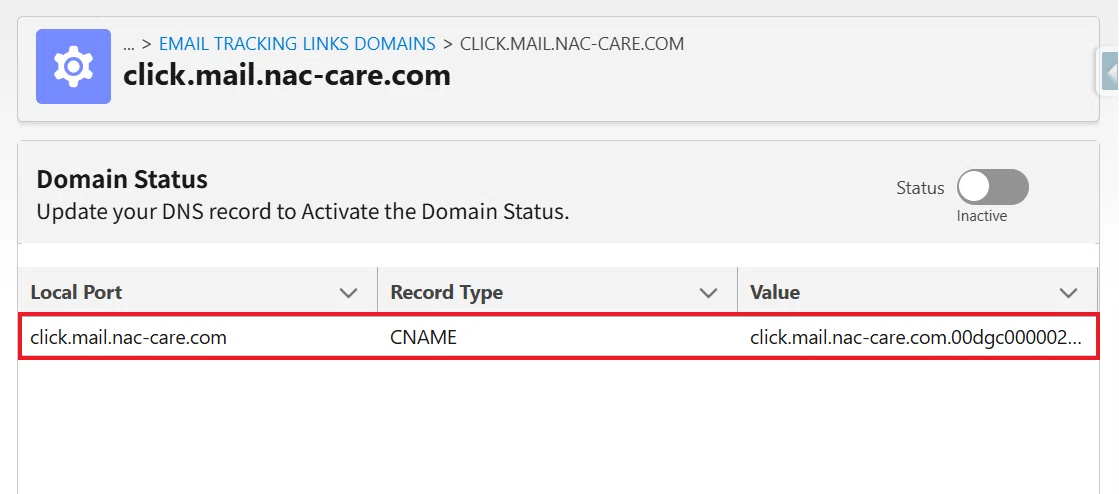Open Email Tracking Links Domains breadcrumb
The image size is (1119, 494).
click(297, 44)
